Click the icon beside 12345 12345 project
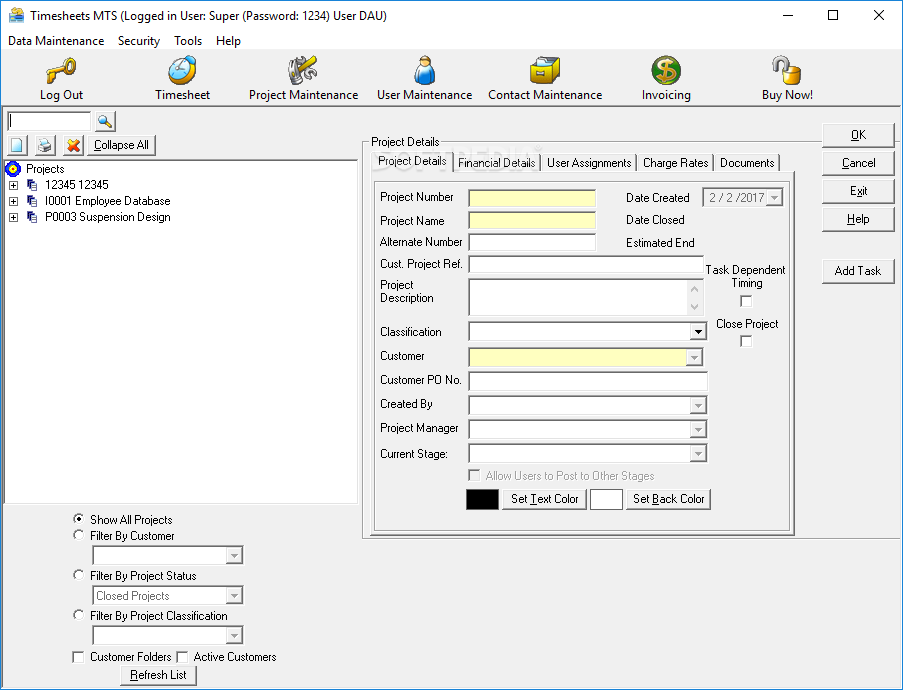This screenshot has width=903, height=690. [x=32, y=185]
